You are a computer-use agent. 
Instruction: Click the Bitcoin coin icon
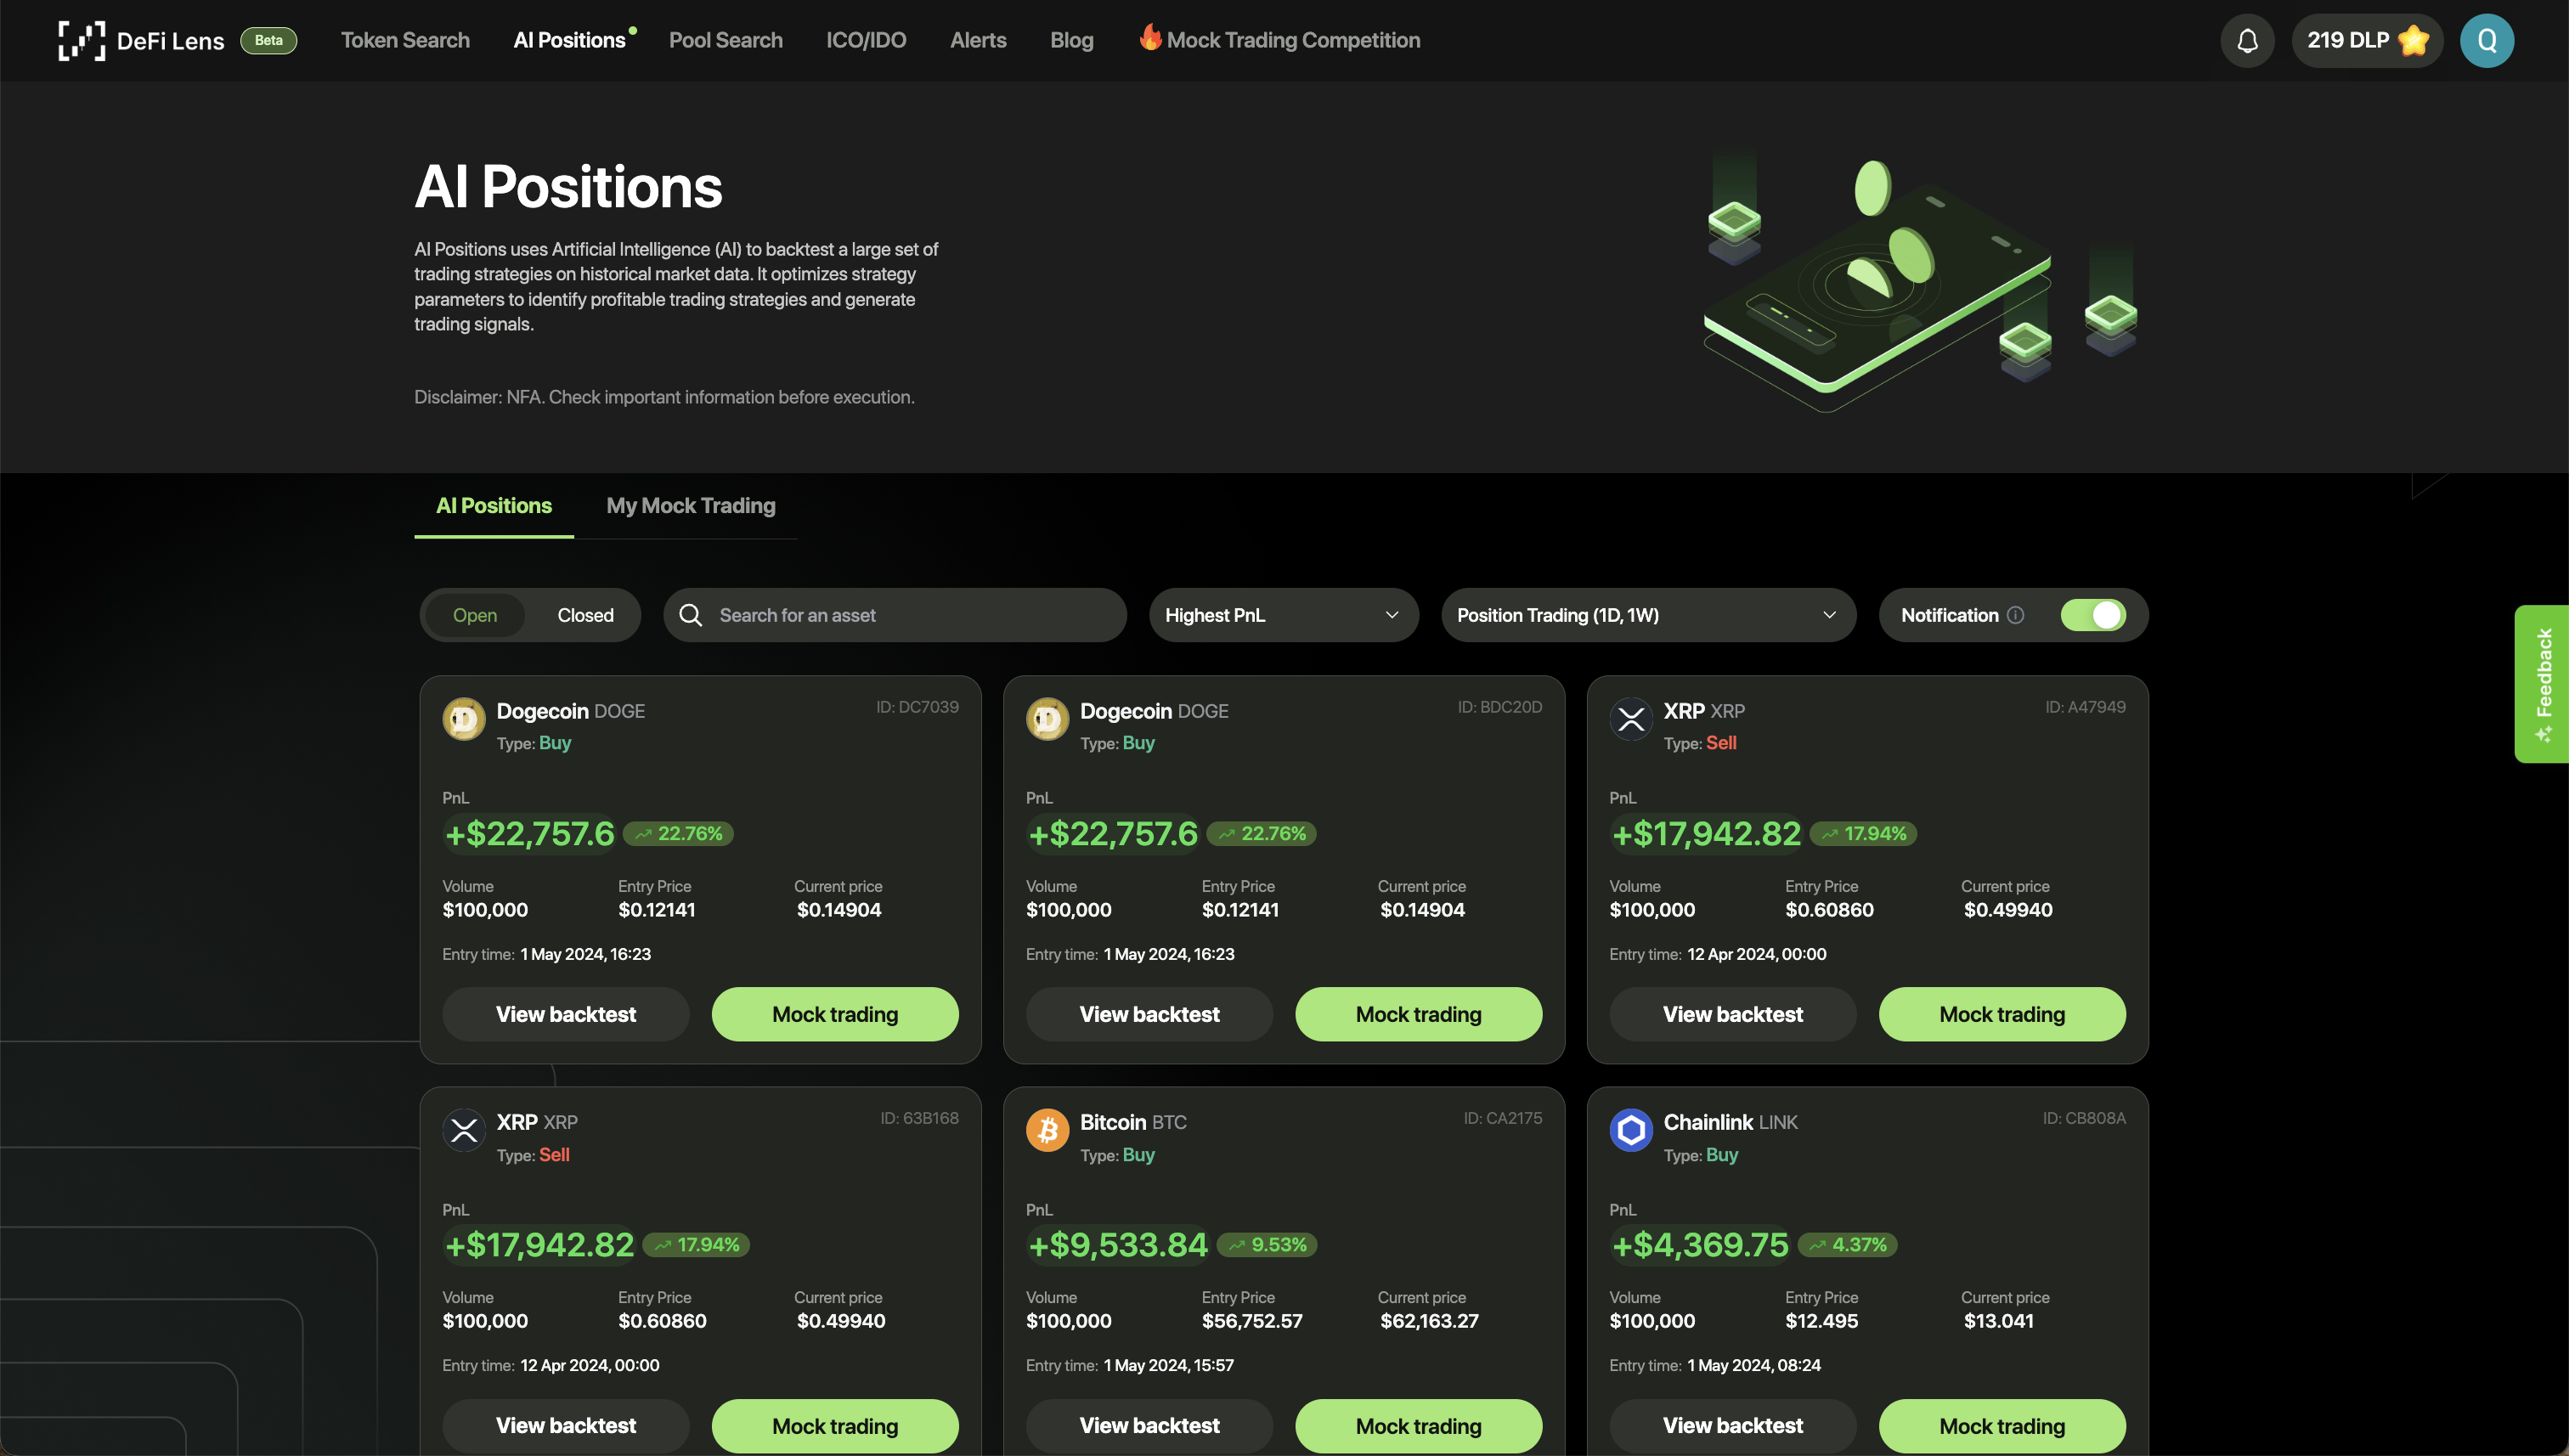(1047, 1130)
